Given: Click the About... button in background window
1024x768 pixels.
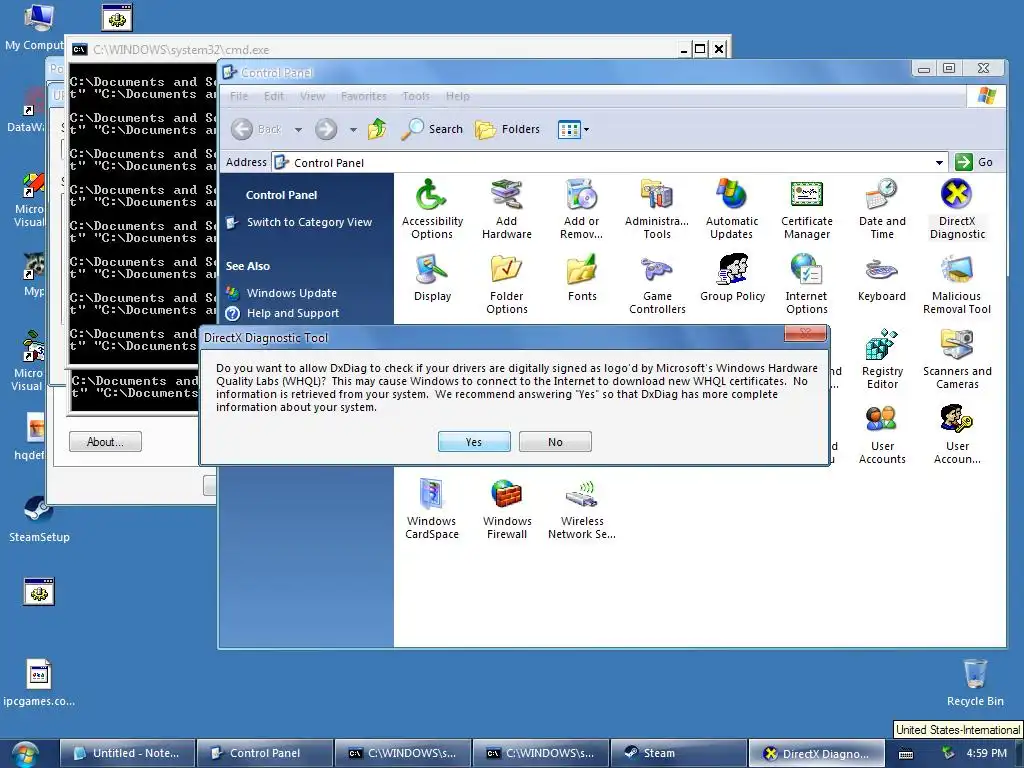Looking at the screenshot, I should pyautogui.click(x=105, y=441).
